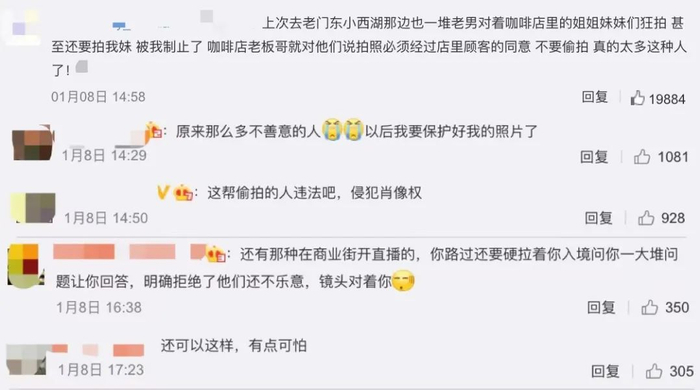Click 回复 on the 14:29 comment
700x390 pixels.
(x=594, y=157)
